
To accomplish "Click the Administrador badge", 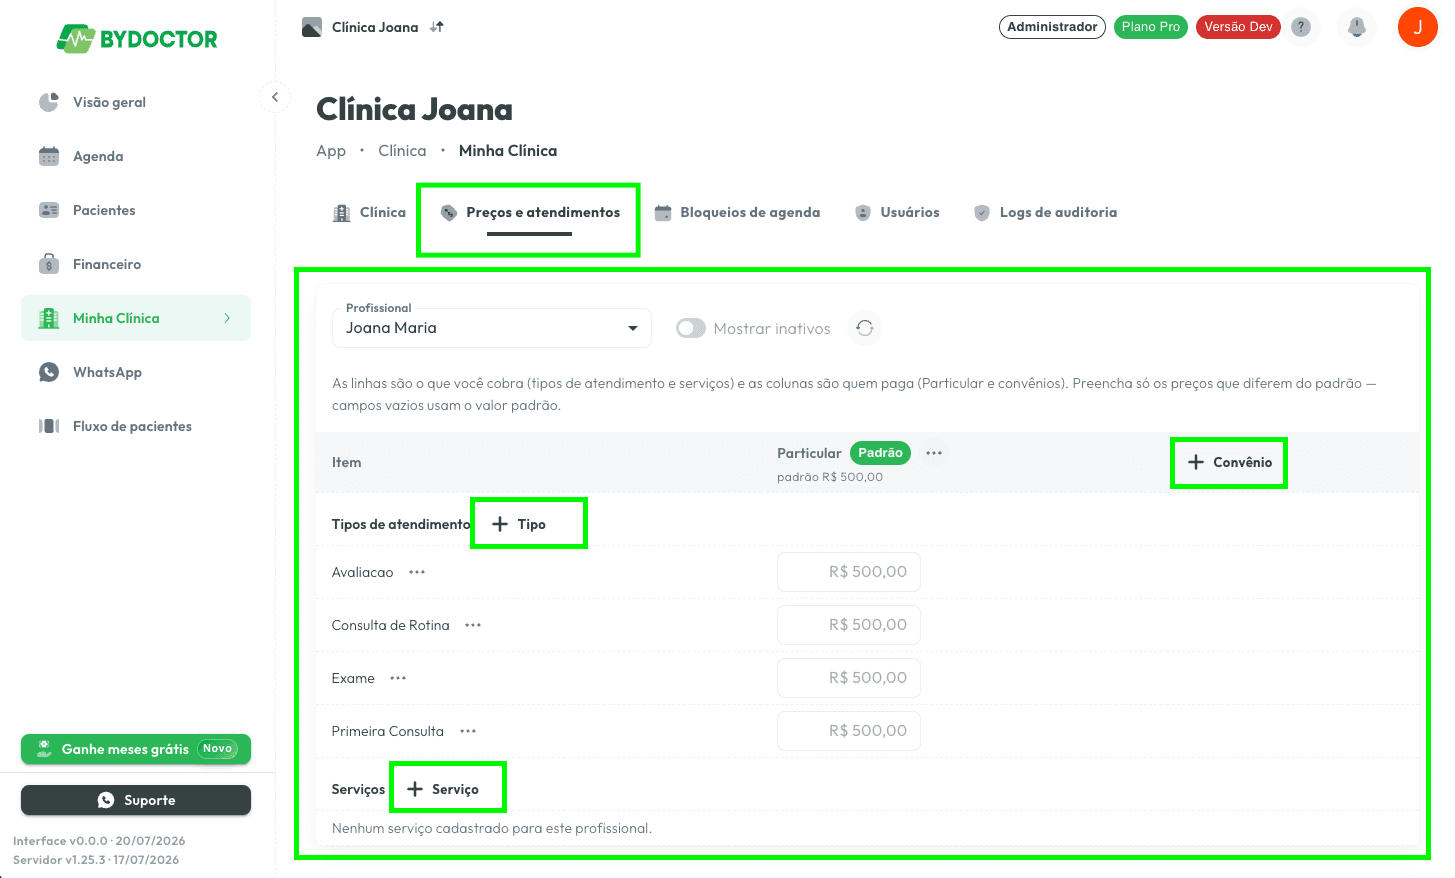I will coord(1052,27).
